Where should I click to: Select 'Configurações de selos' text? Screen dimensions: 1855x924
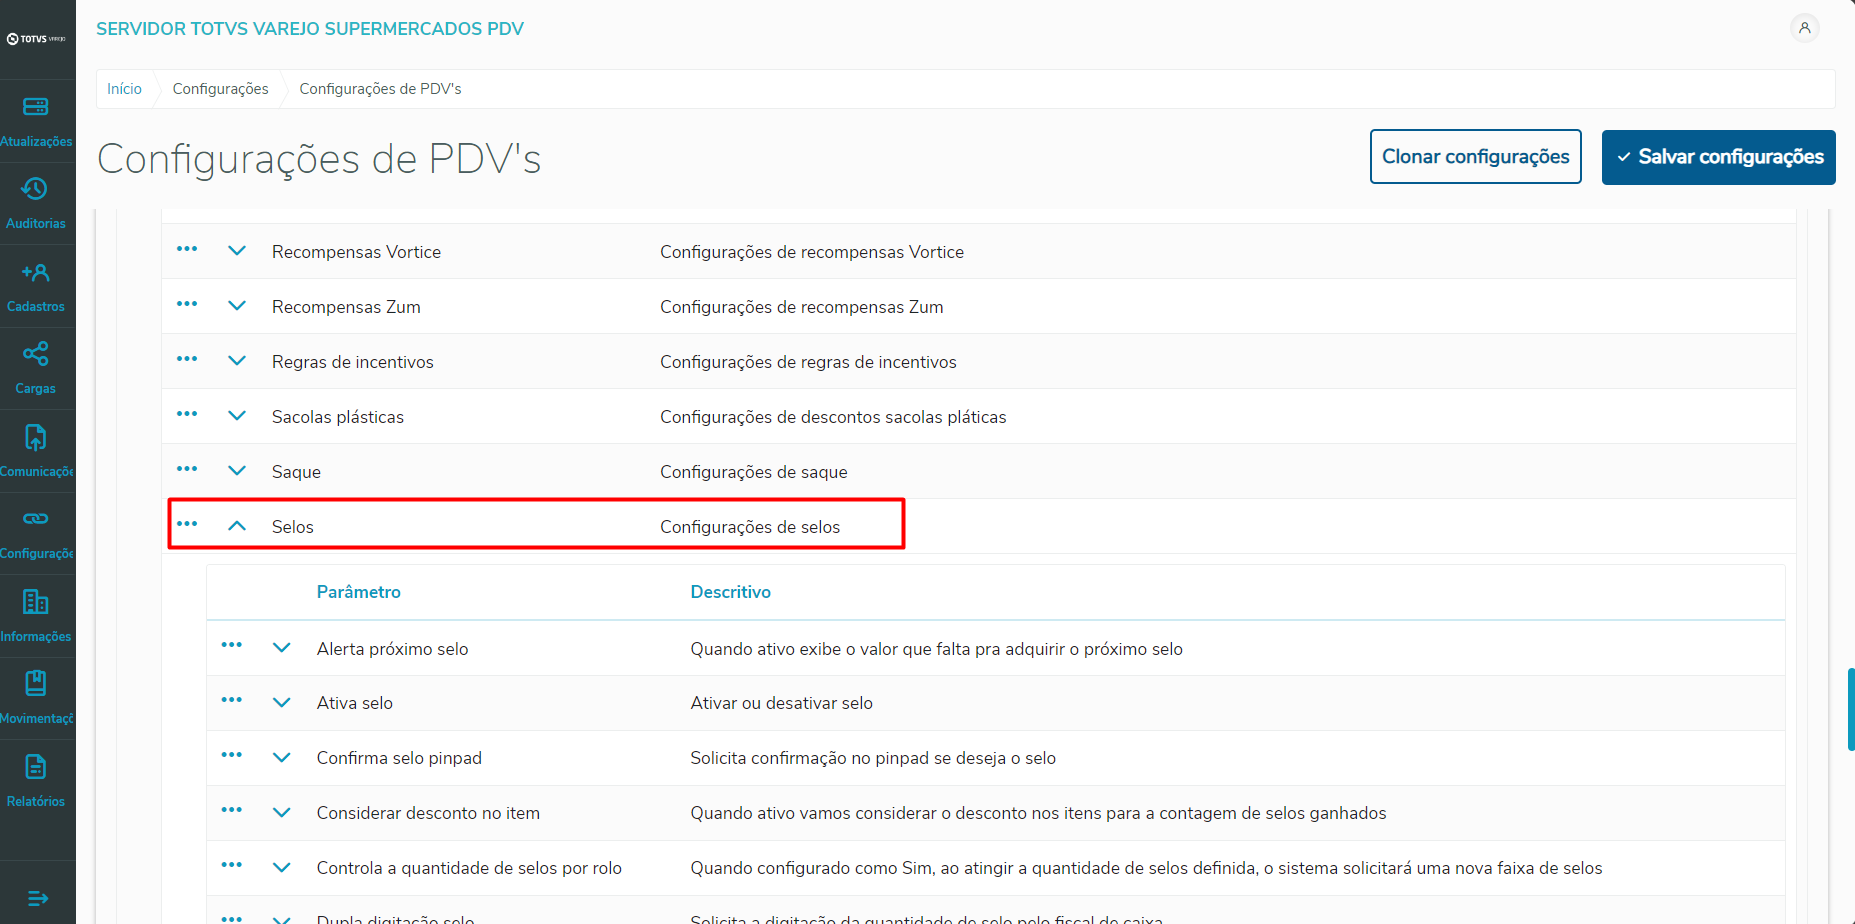750,527
